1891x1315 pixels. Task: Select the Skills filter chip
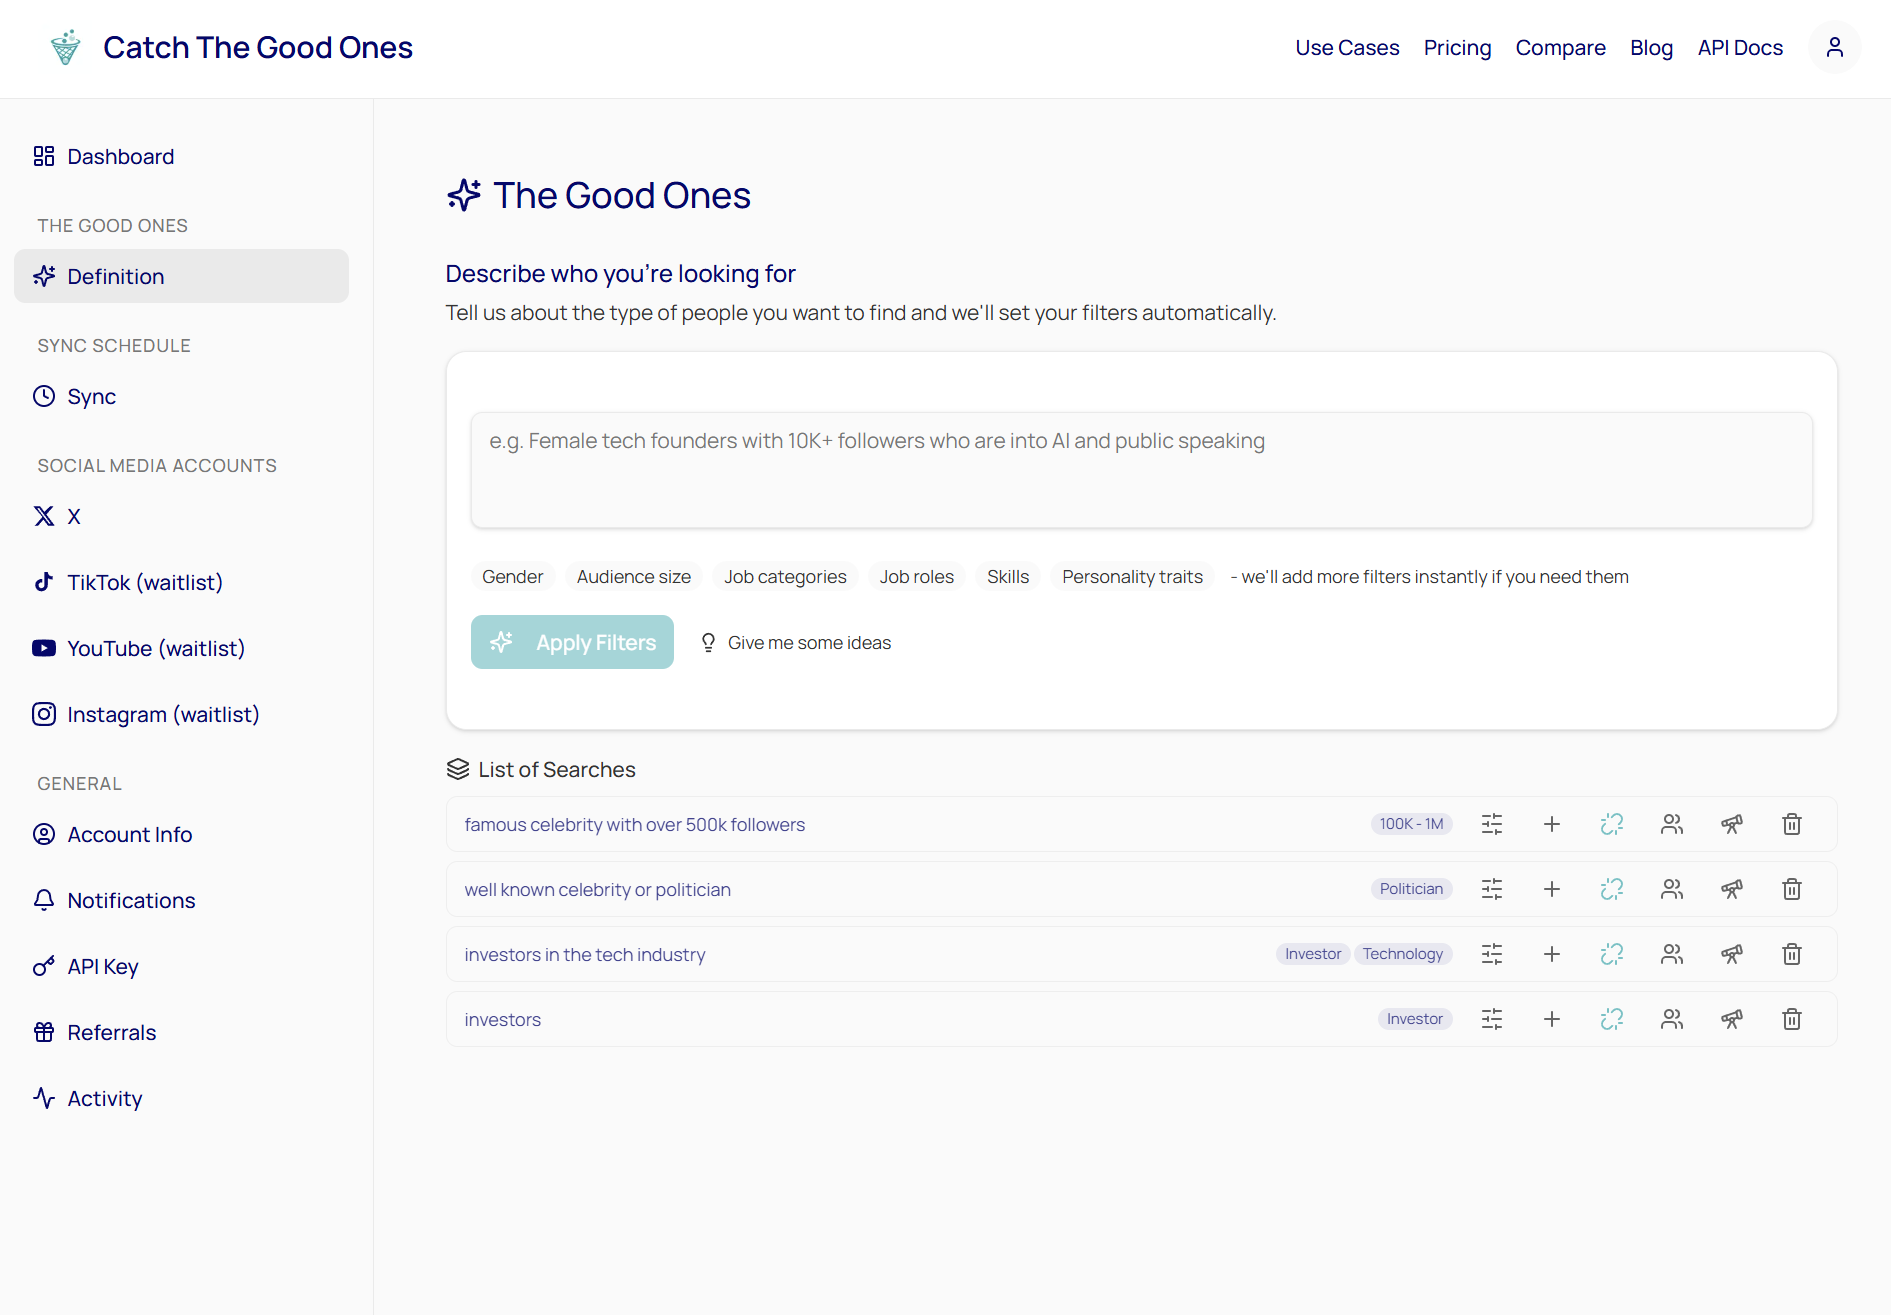click(1008, 577)
